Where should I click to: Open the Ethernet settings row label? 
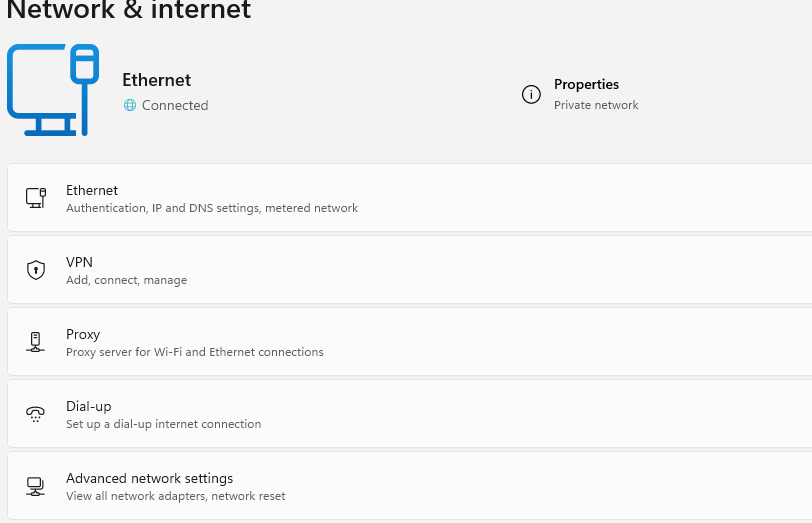[x=92, y=190]
